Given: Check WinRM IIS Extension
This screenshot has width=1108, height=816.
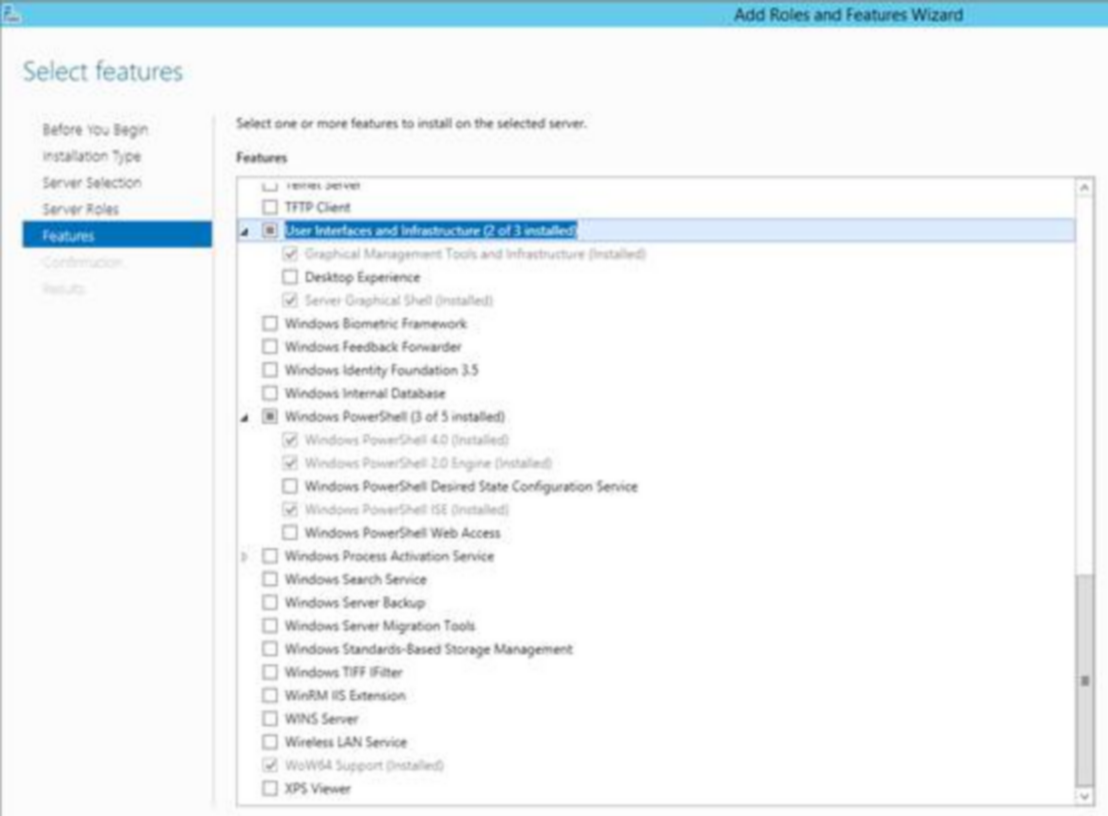Looking at the screenshot, I should click(270, 695).
